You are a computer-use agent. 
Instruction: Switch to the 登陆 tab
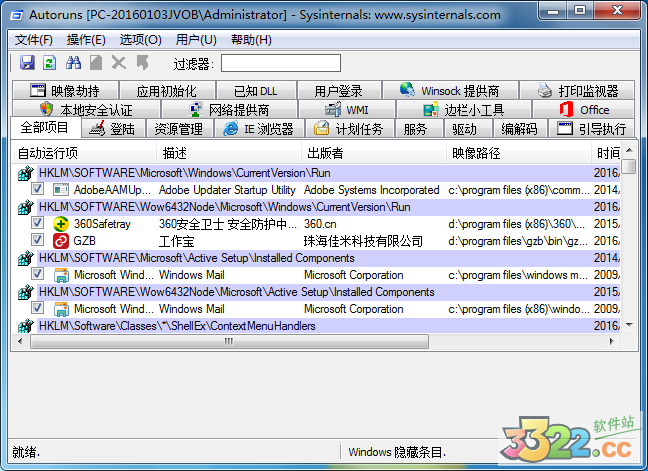coord(113,129)
